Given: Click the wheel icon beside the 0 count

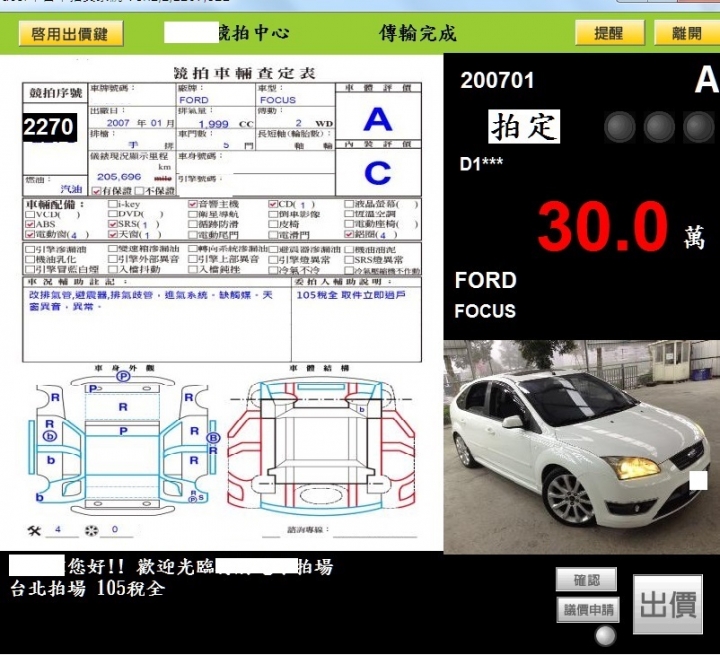Looking at the screenshot, I should pyautogui.click(x=91, y=531).
